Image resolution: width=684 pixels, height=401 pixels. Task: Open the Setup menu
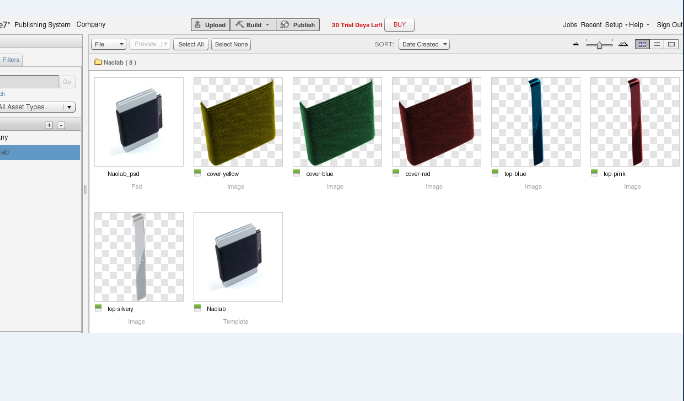pos(614,25)
